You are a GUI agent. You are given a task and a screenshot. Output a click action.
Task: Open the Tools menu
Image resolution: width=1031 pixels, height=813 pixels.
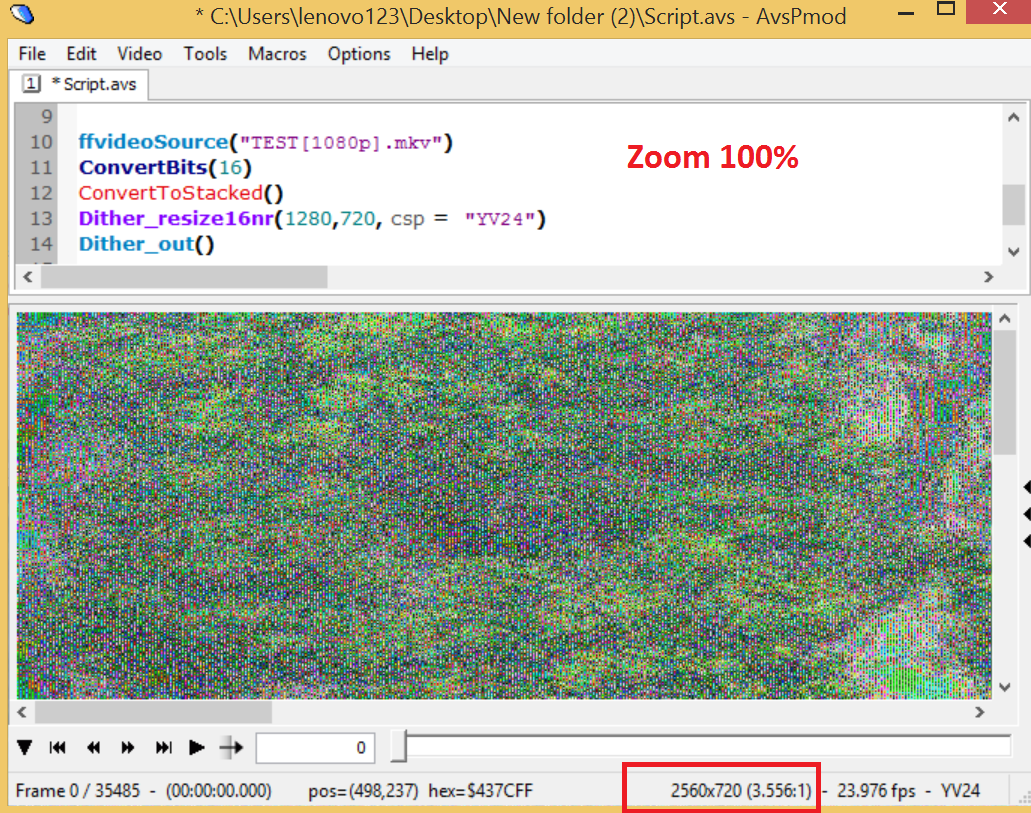coord(205,54)
